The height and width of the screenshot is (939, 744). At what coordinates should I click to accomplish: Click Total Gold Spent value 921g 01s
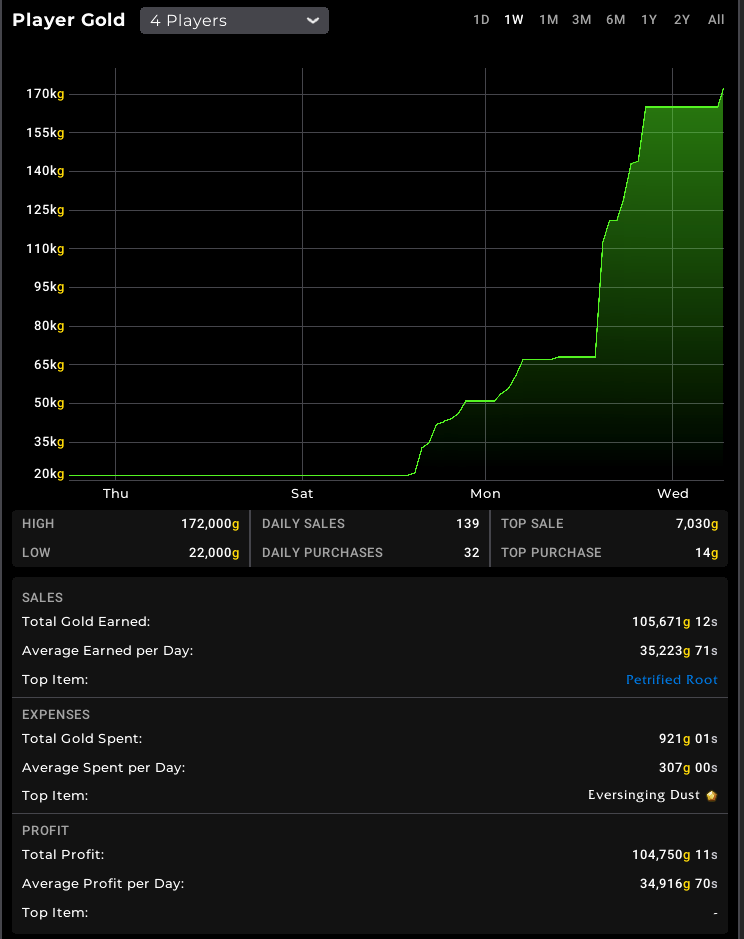click(688, 738)
